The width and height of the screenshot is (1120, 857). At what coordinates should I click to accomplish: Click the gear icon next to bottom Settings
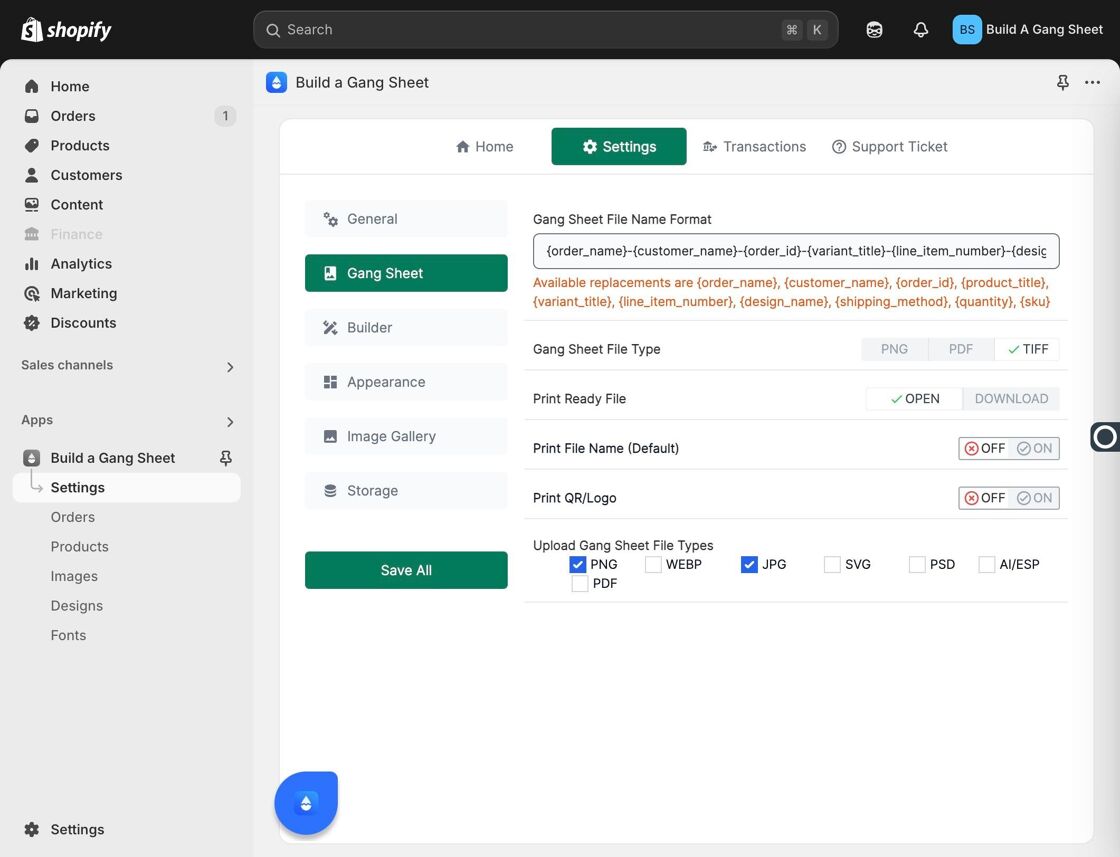31,829
